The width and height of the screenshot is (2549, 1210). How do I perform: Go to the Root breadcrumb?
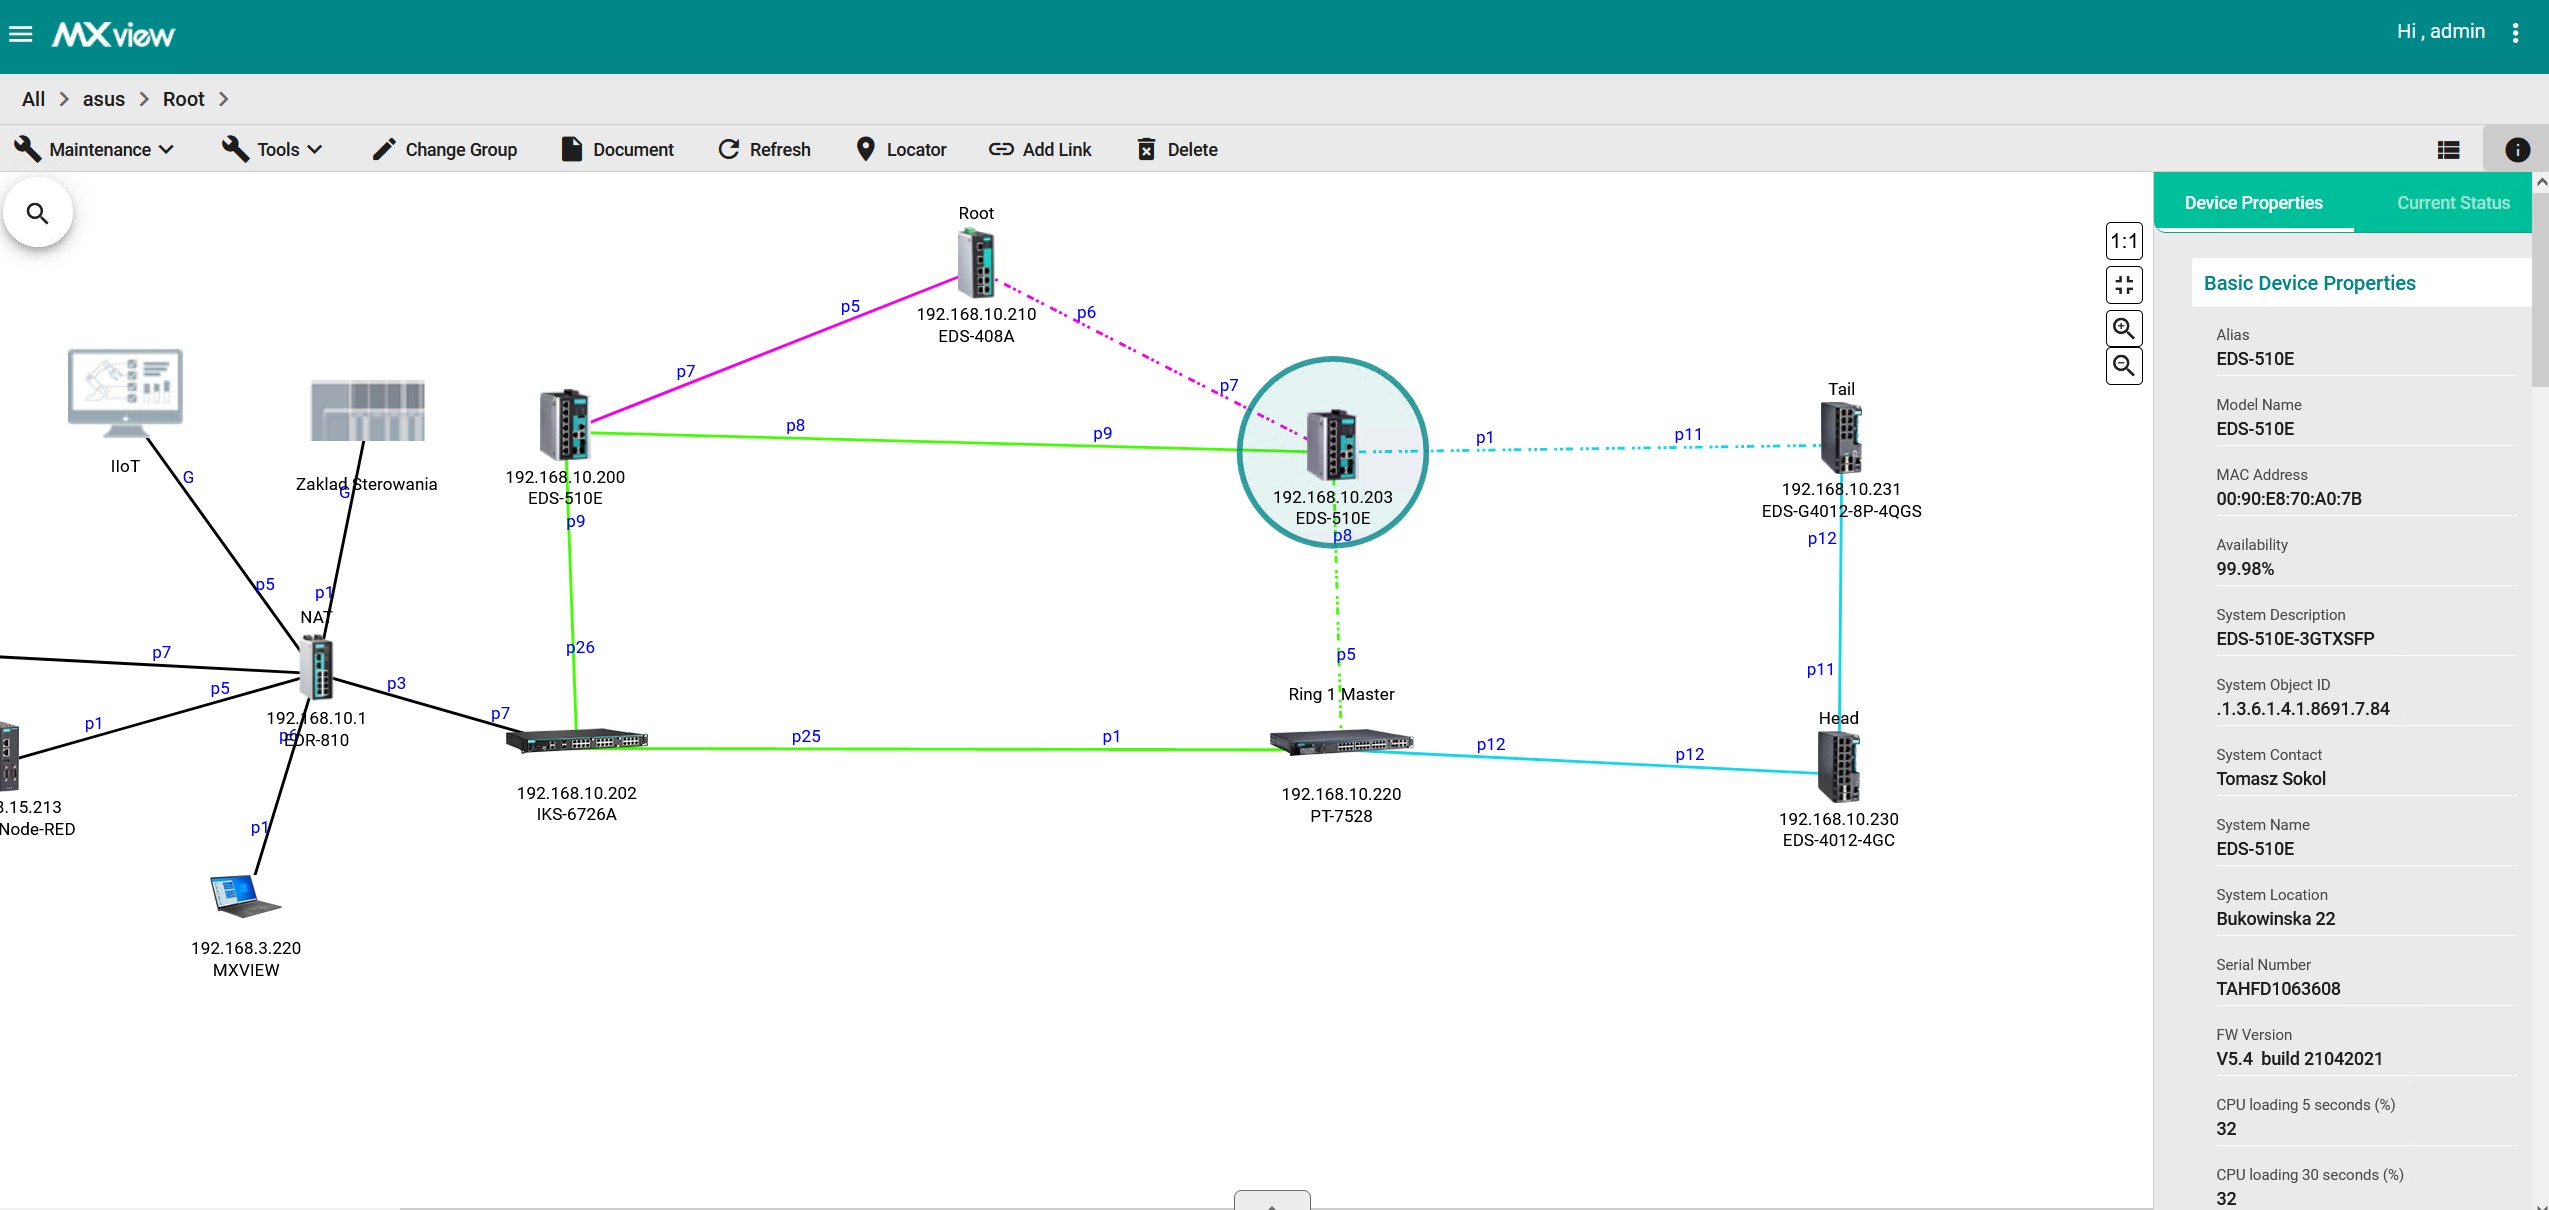[x=184, y=99]
